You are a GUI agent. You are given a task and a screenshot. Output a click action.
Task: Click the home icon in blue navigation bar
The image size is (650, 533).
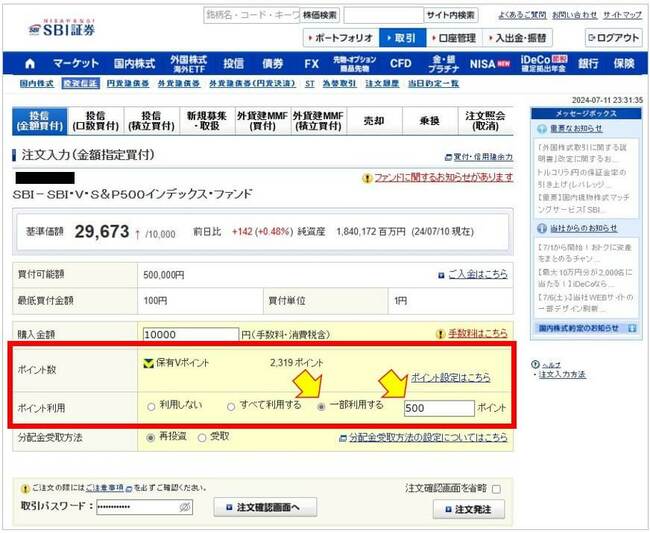point(30,64)
